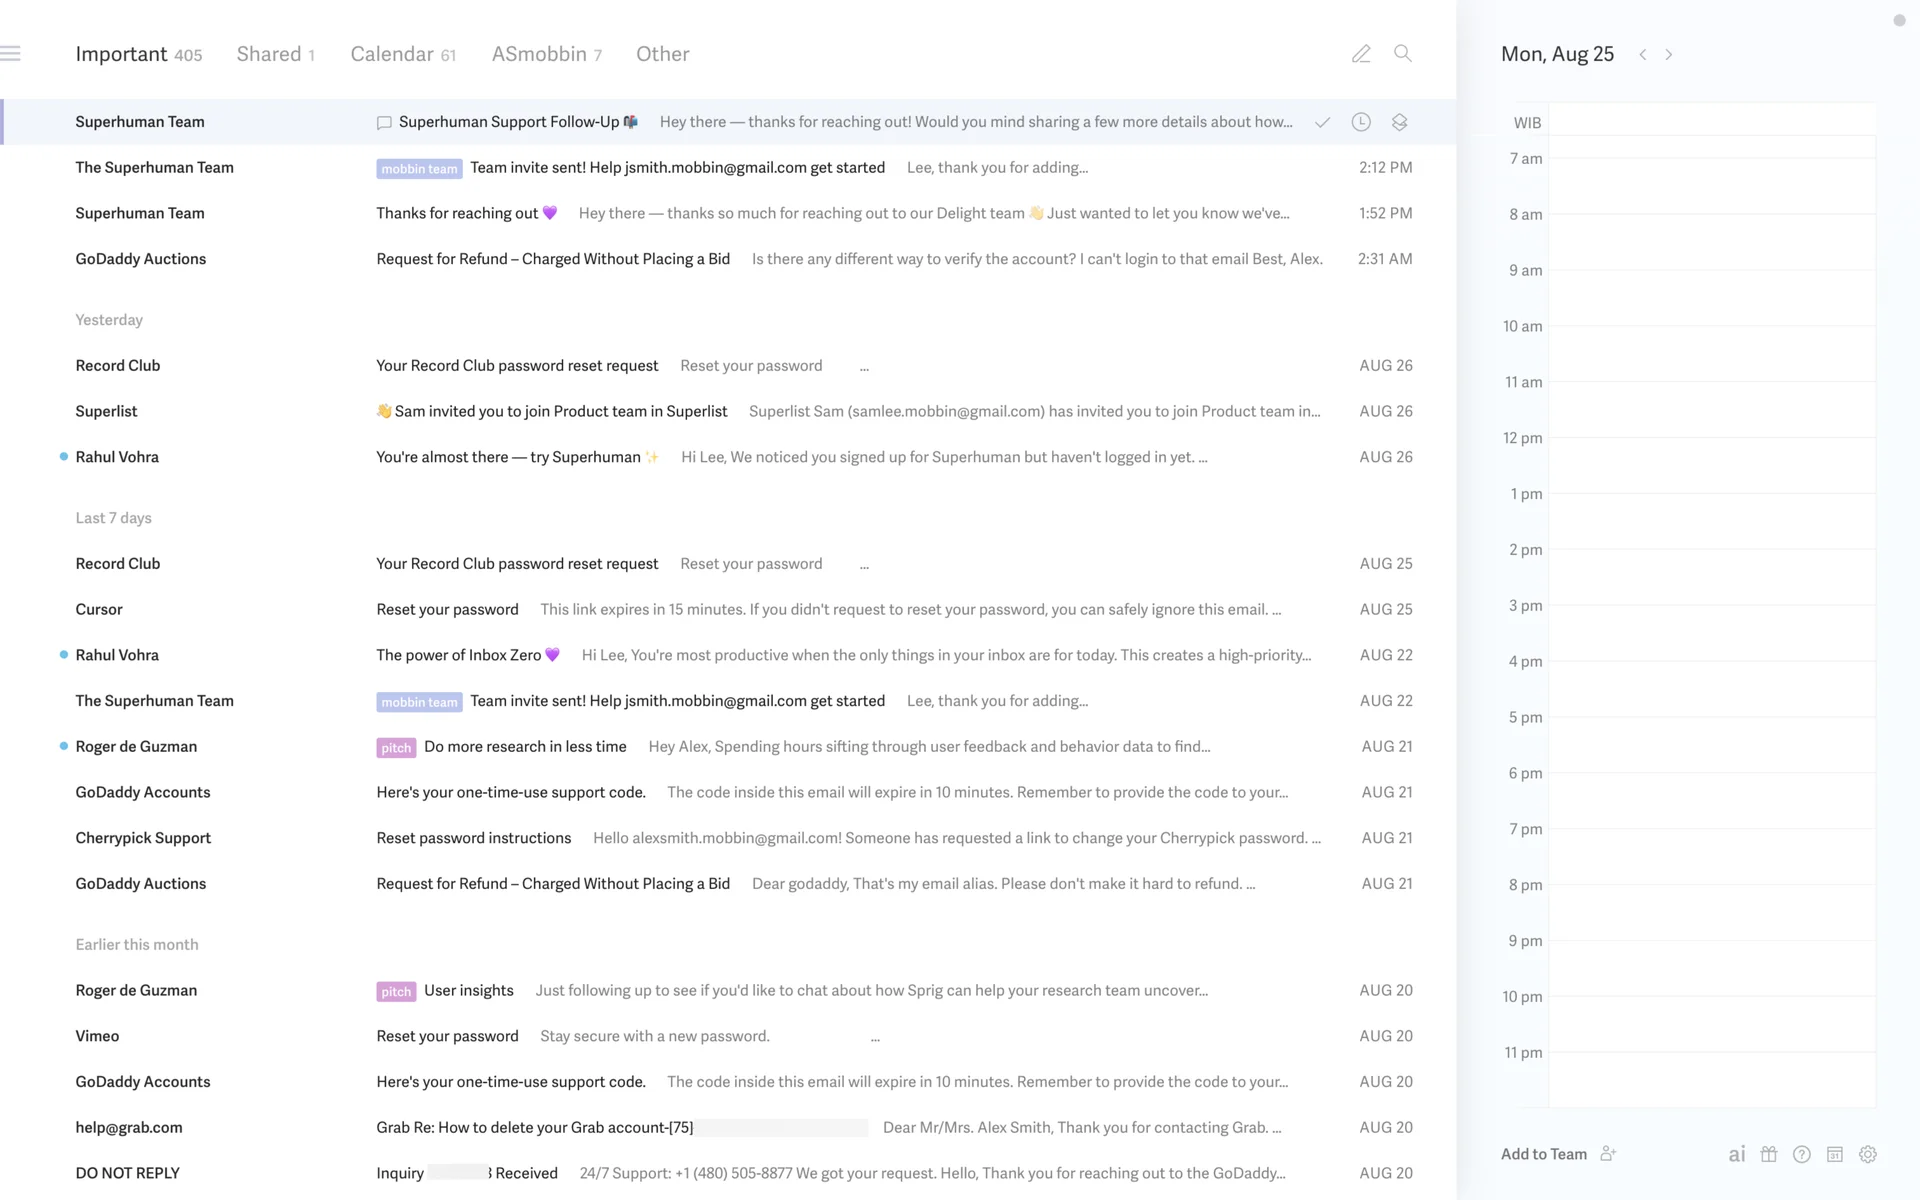Click the gift referral icon
Screen dimensions: 1920x1200
click(1769, 1154)
